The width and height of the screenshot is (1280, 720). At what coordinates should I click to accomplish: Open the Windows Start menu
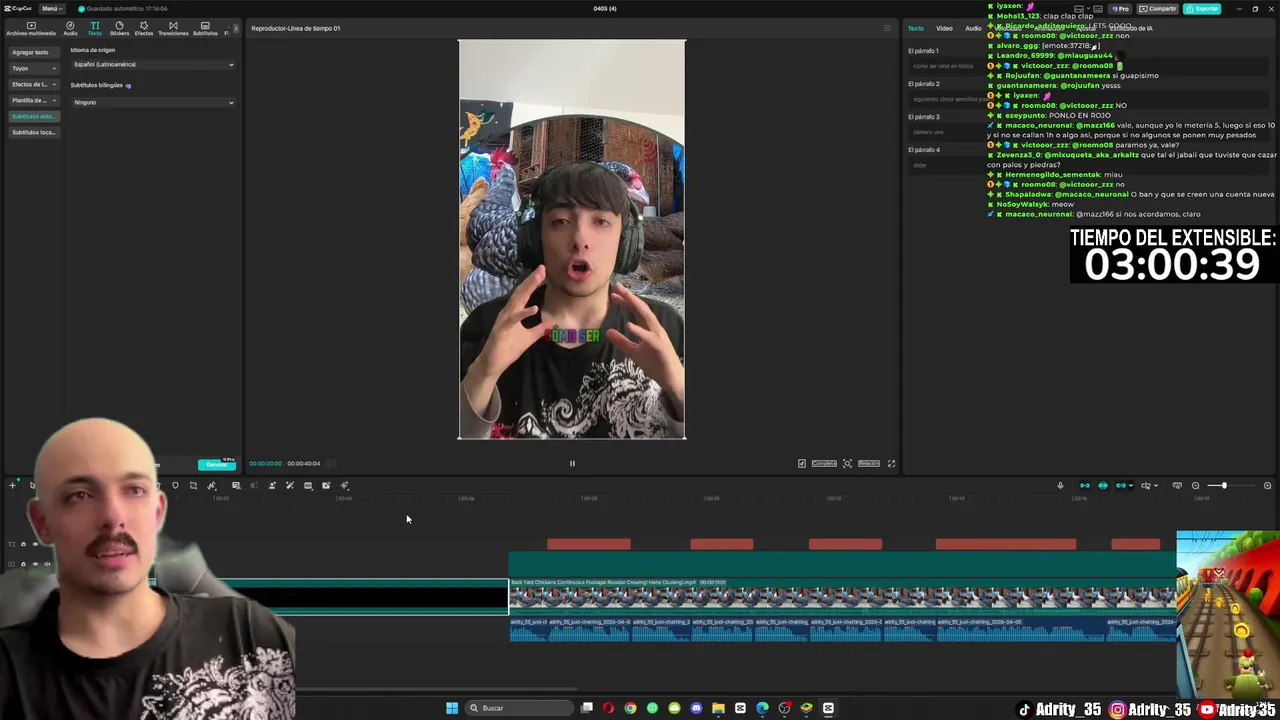coord(452,708)
